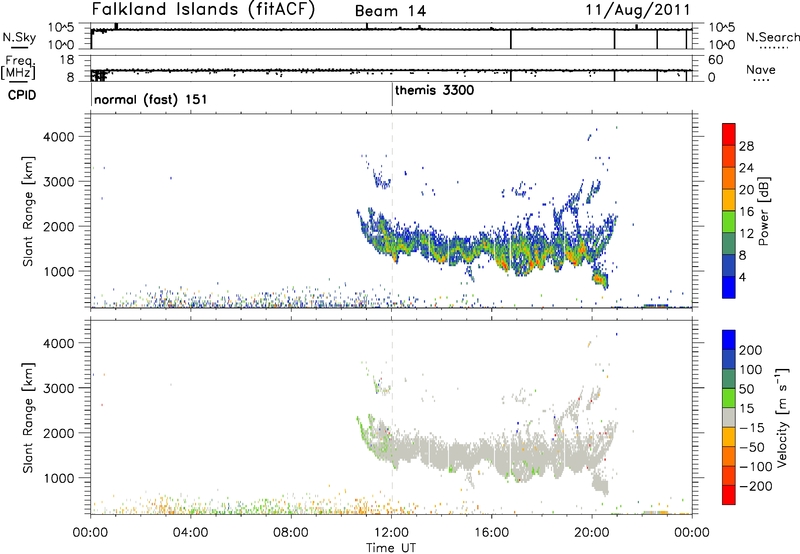Click the '04:00' time axis label
Screen dimensions: 800x554
[x=190, y=533]
